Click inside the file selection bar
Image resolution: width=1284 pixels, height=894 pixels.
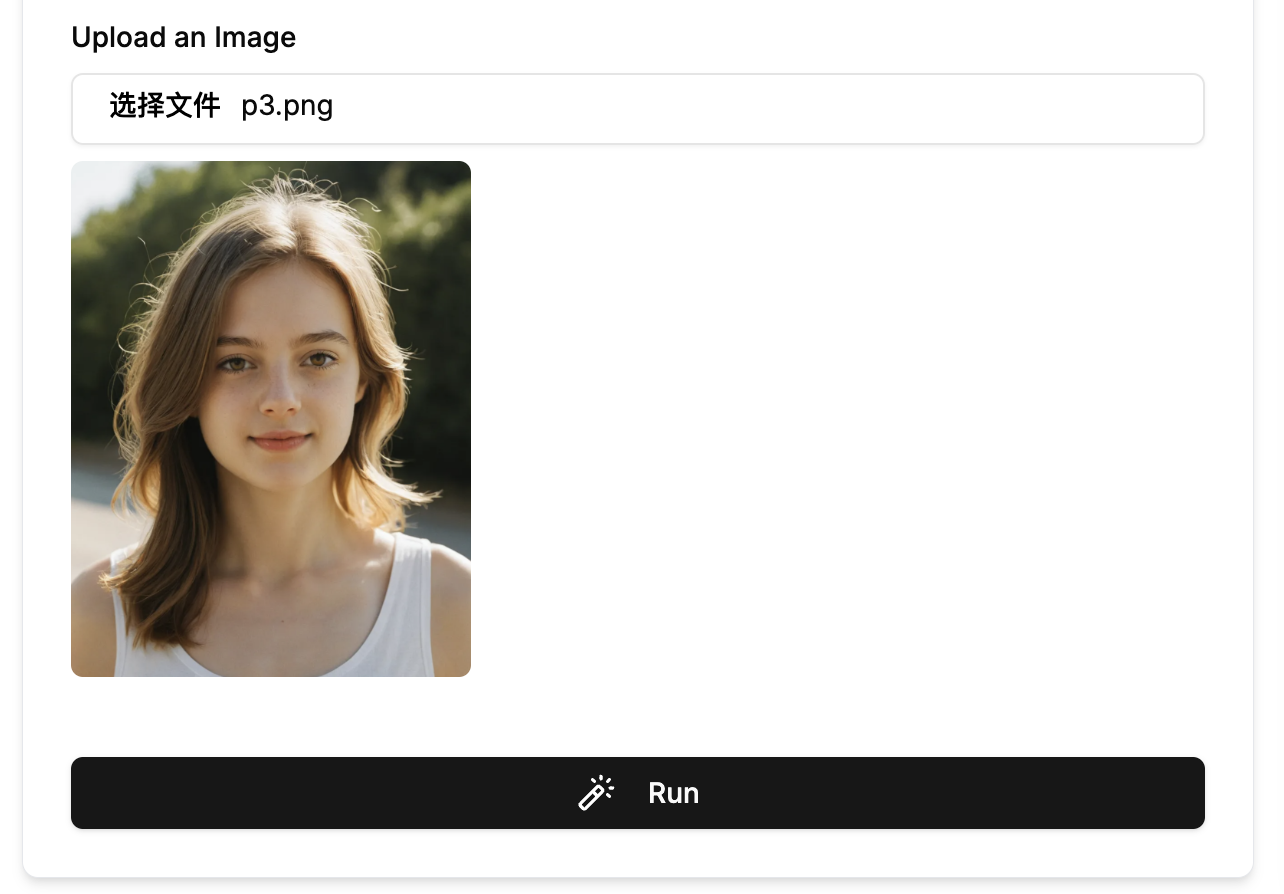pos(638,108)
